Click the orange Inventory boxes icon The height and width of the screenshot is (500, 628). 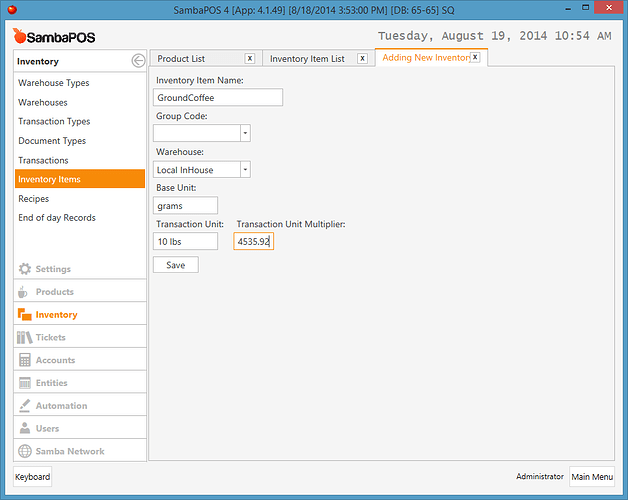[x=25, y=315]
